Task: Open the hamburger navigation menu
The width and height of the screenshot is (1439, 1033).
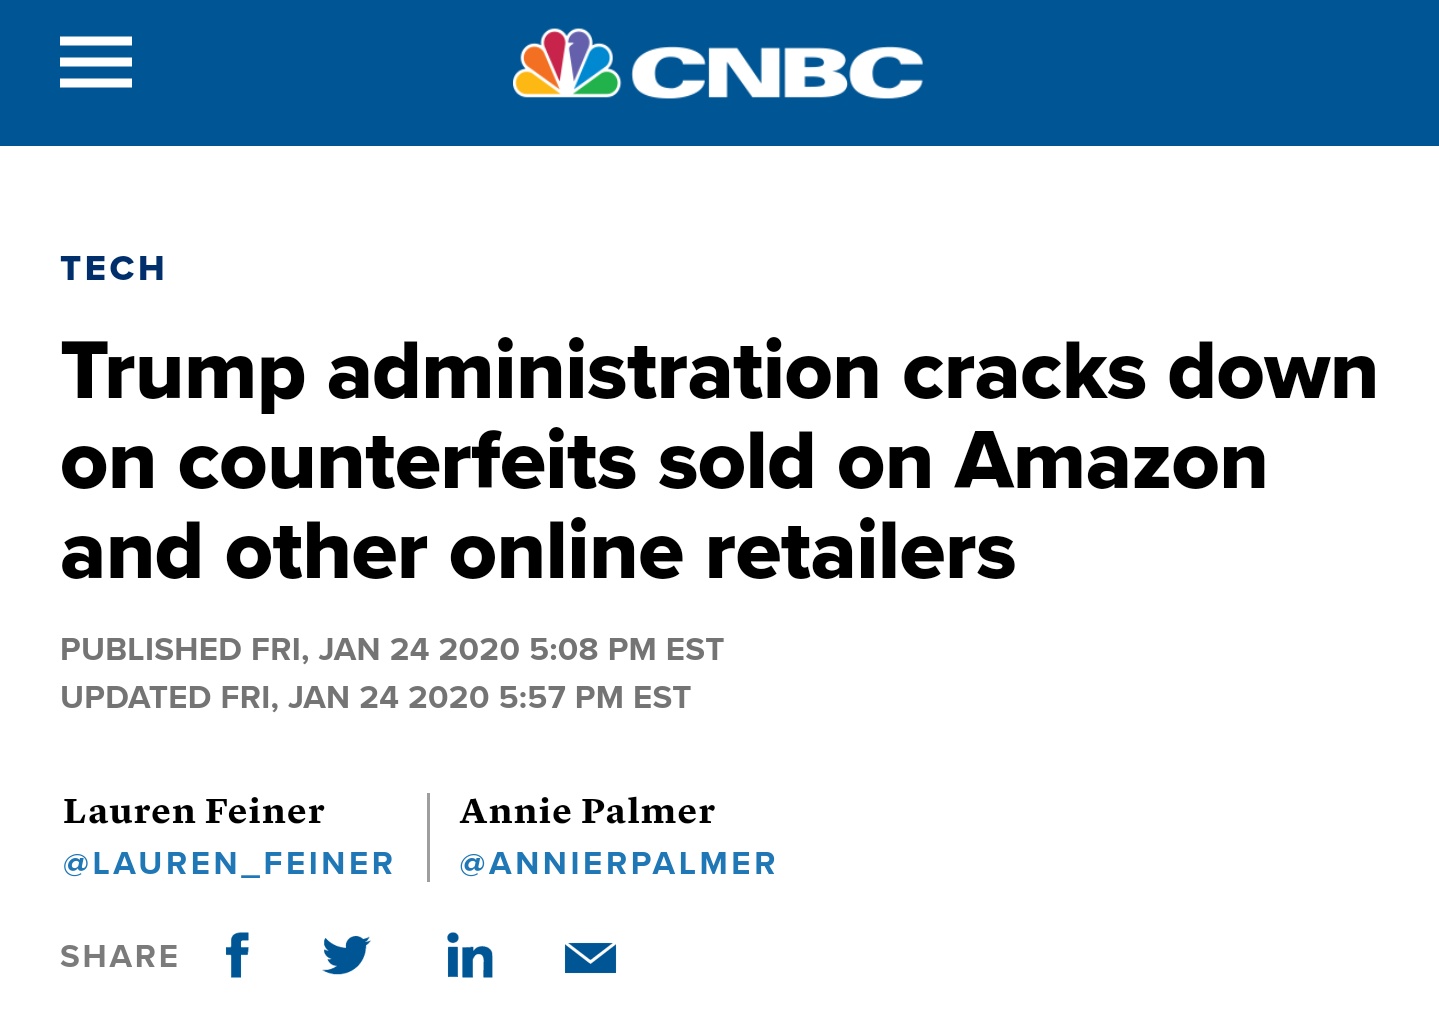Action: click(x=96, y=62)
